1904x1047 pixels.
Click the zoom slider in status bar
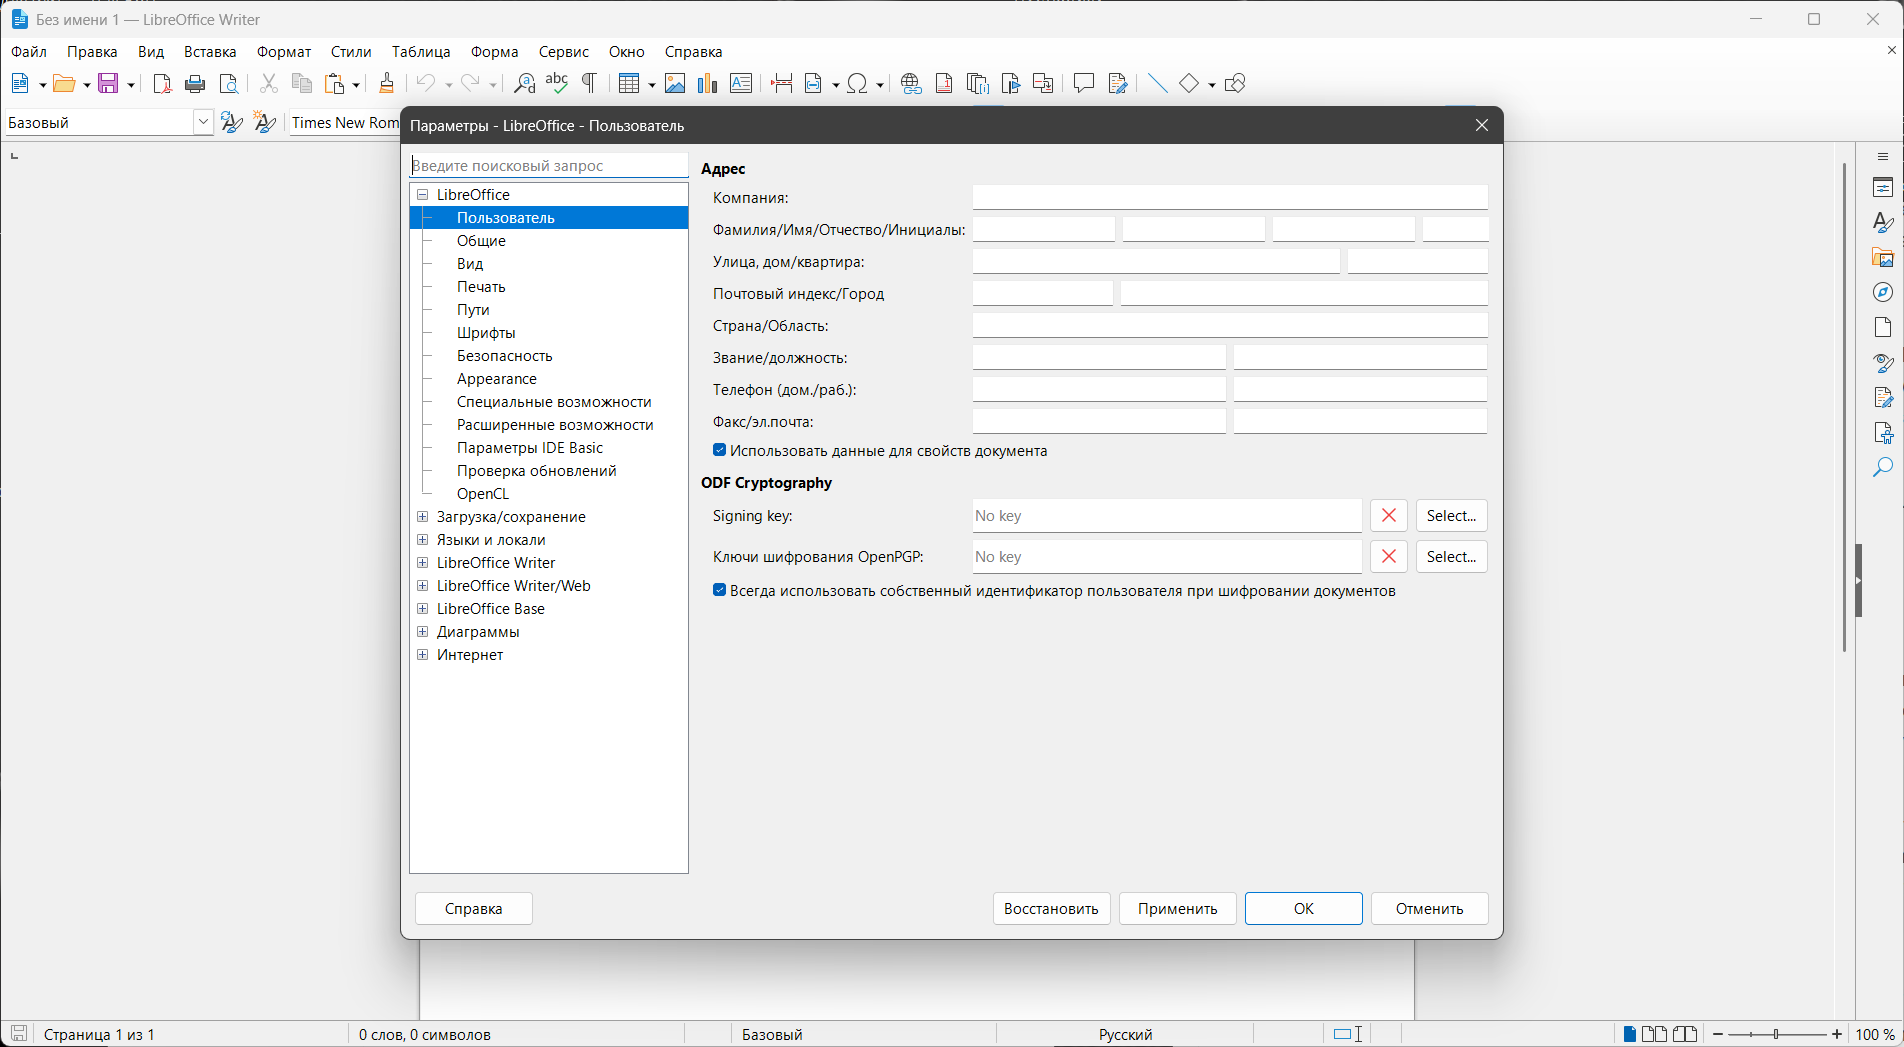[x=1777, y=1034]
